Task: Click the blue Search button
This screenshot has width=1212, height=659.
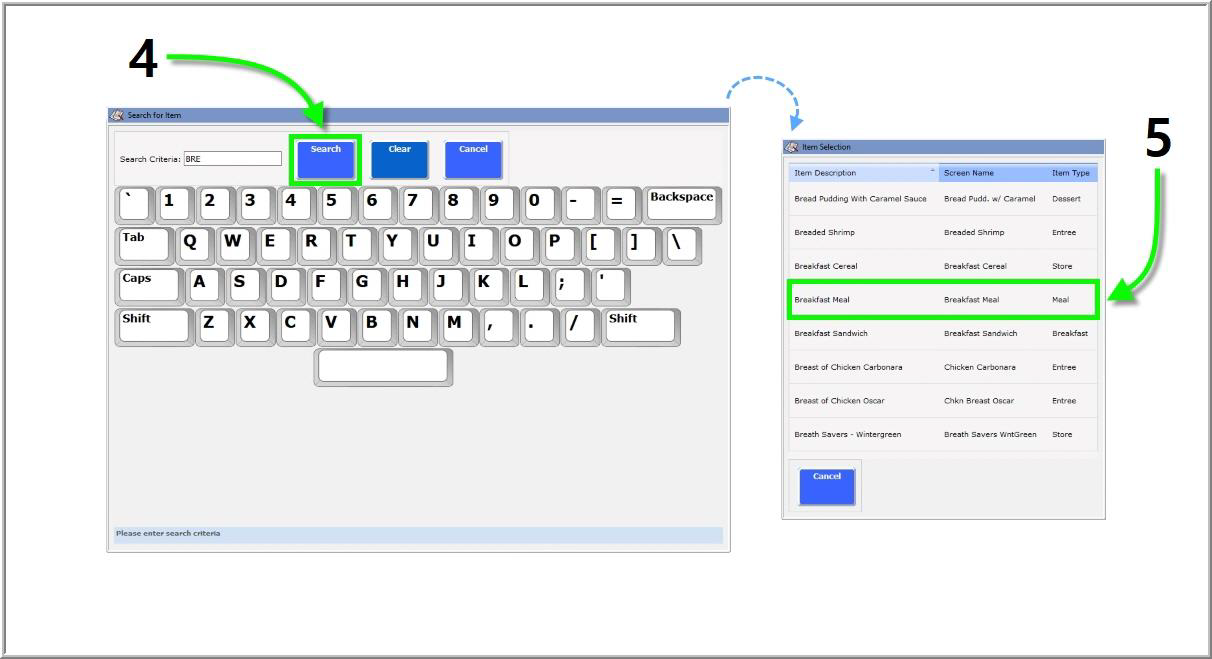Action: (326, 160)
